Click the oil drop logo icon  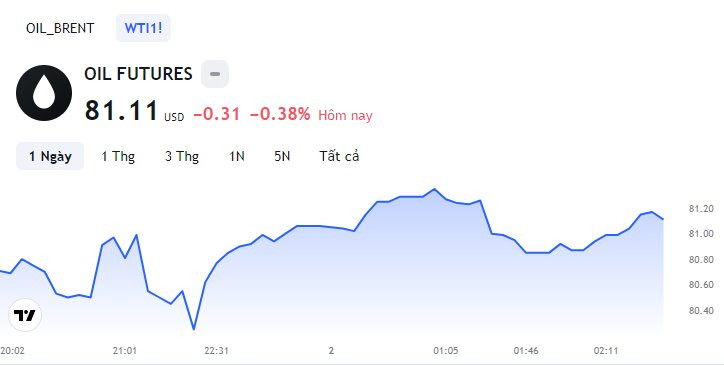[44, 93]
